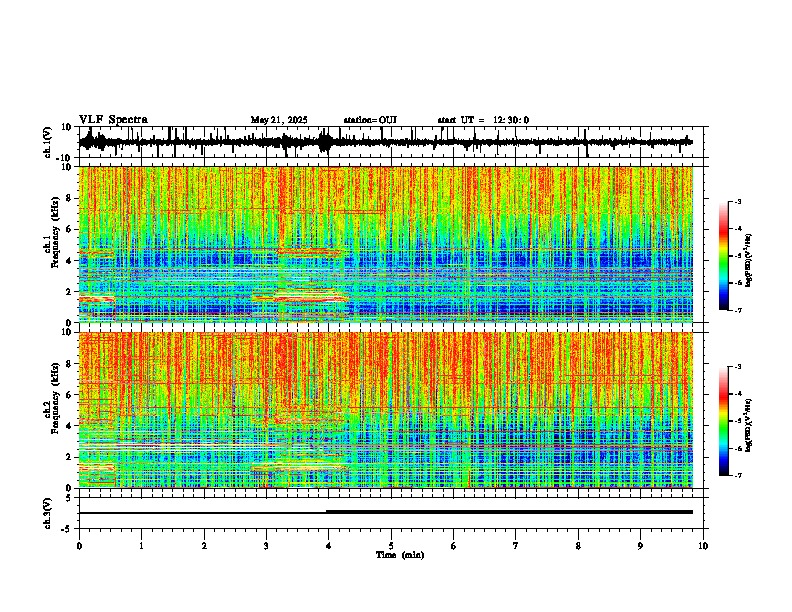
Task: Click the "-3" label on ch.2 color bar
Action: tap(738, 367)
